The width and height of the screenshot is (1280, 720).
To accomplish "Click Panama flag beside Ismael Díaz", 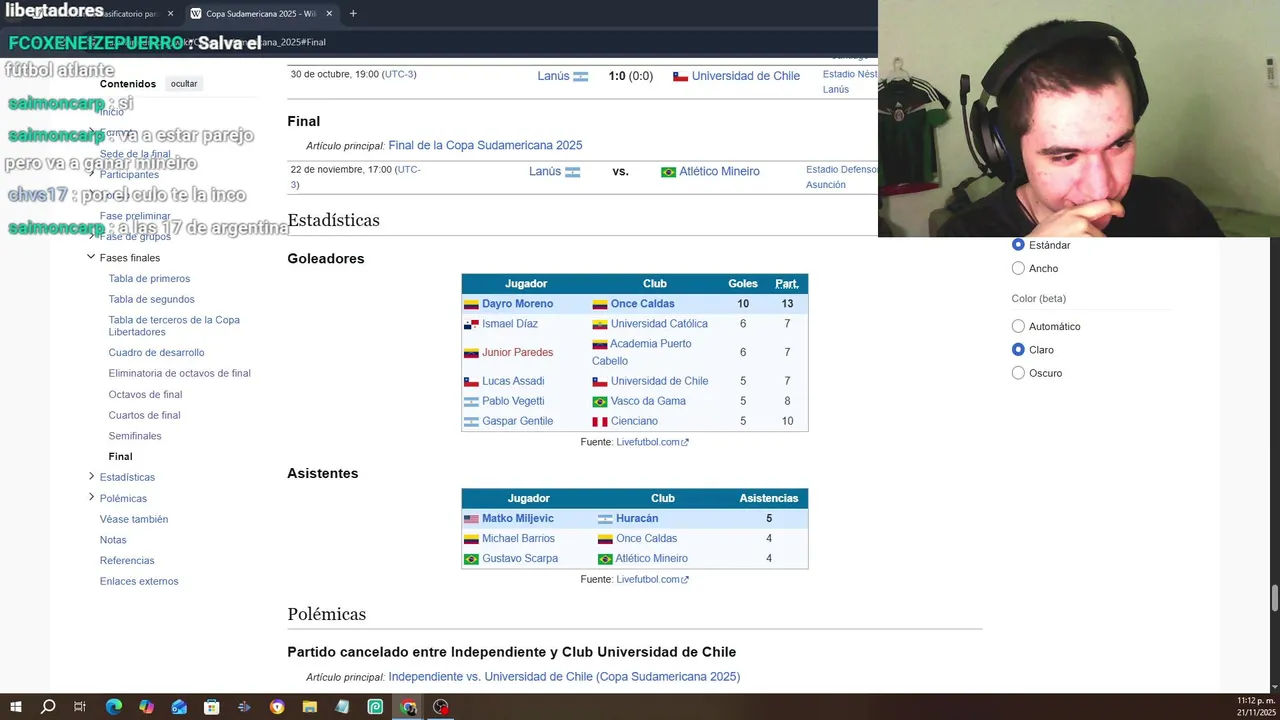I will coord(471,324).
